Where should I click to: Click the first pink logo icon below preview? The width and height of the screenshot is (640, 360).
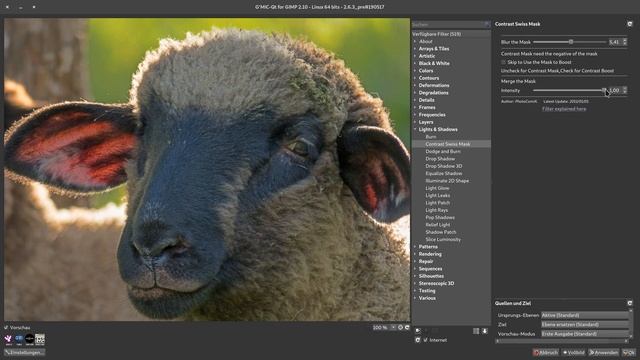pyautogui.click(x=8, y=339)
